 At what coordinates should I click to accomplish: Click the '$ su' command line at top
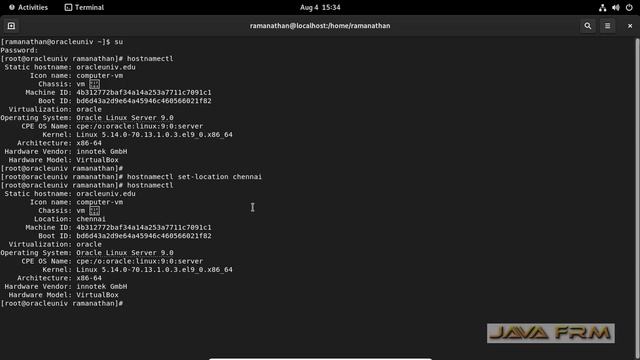[x=62, y=42]
